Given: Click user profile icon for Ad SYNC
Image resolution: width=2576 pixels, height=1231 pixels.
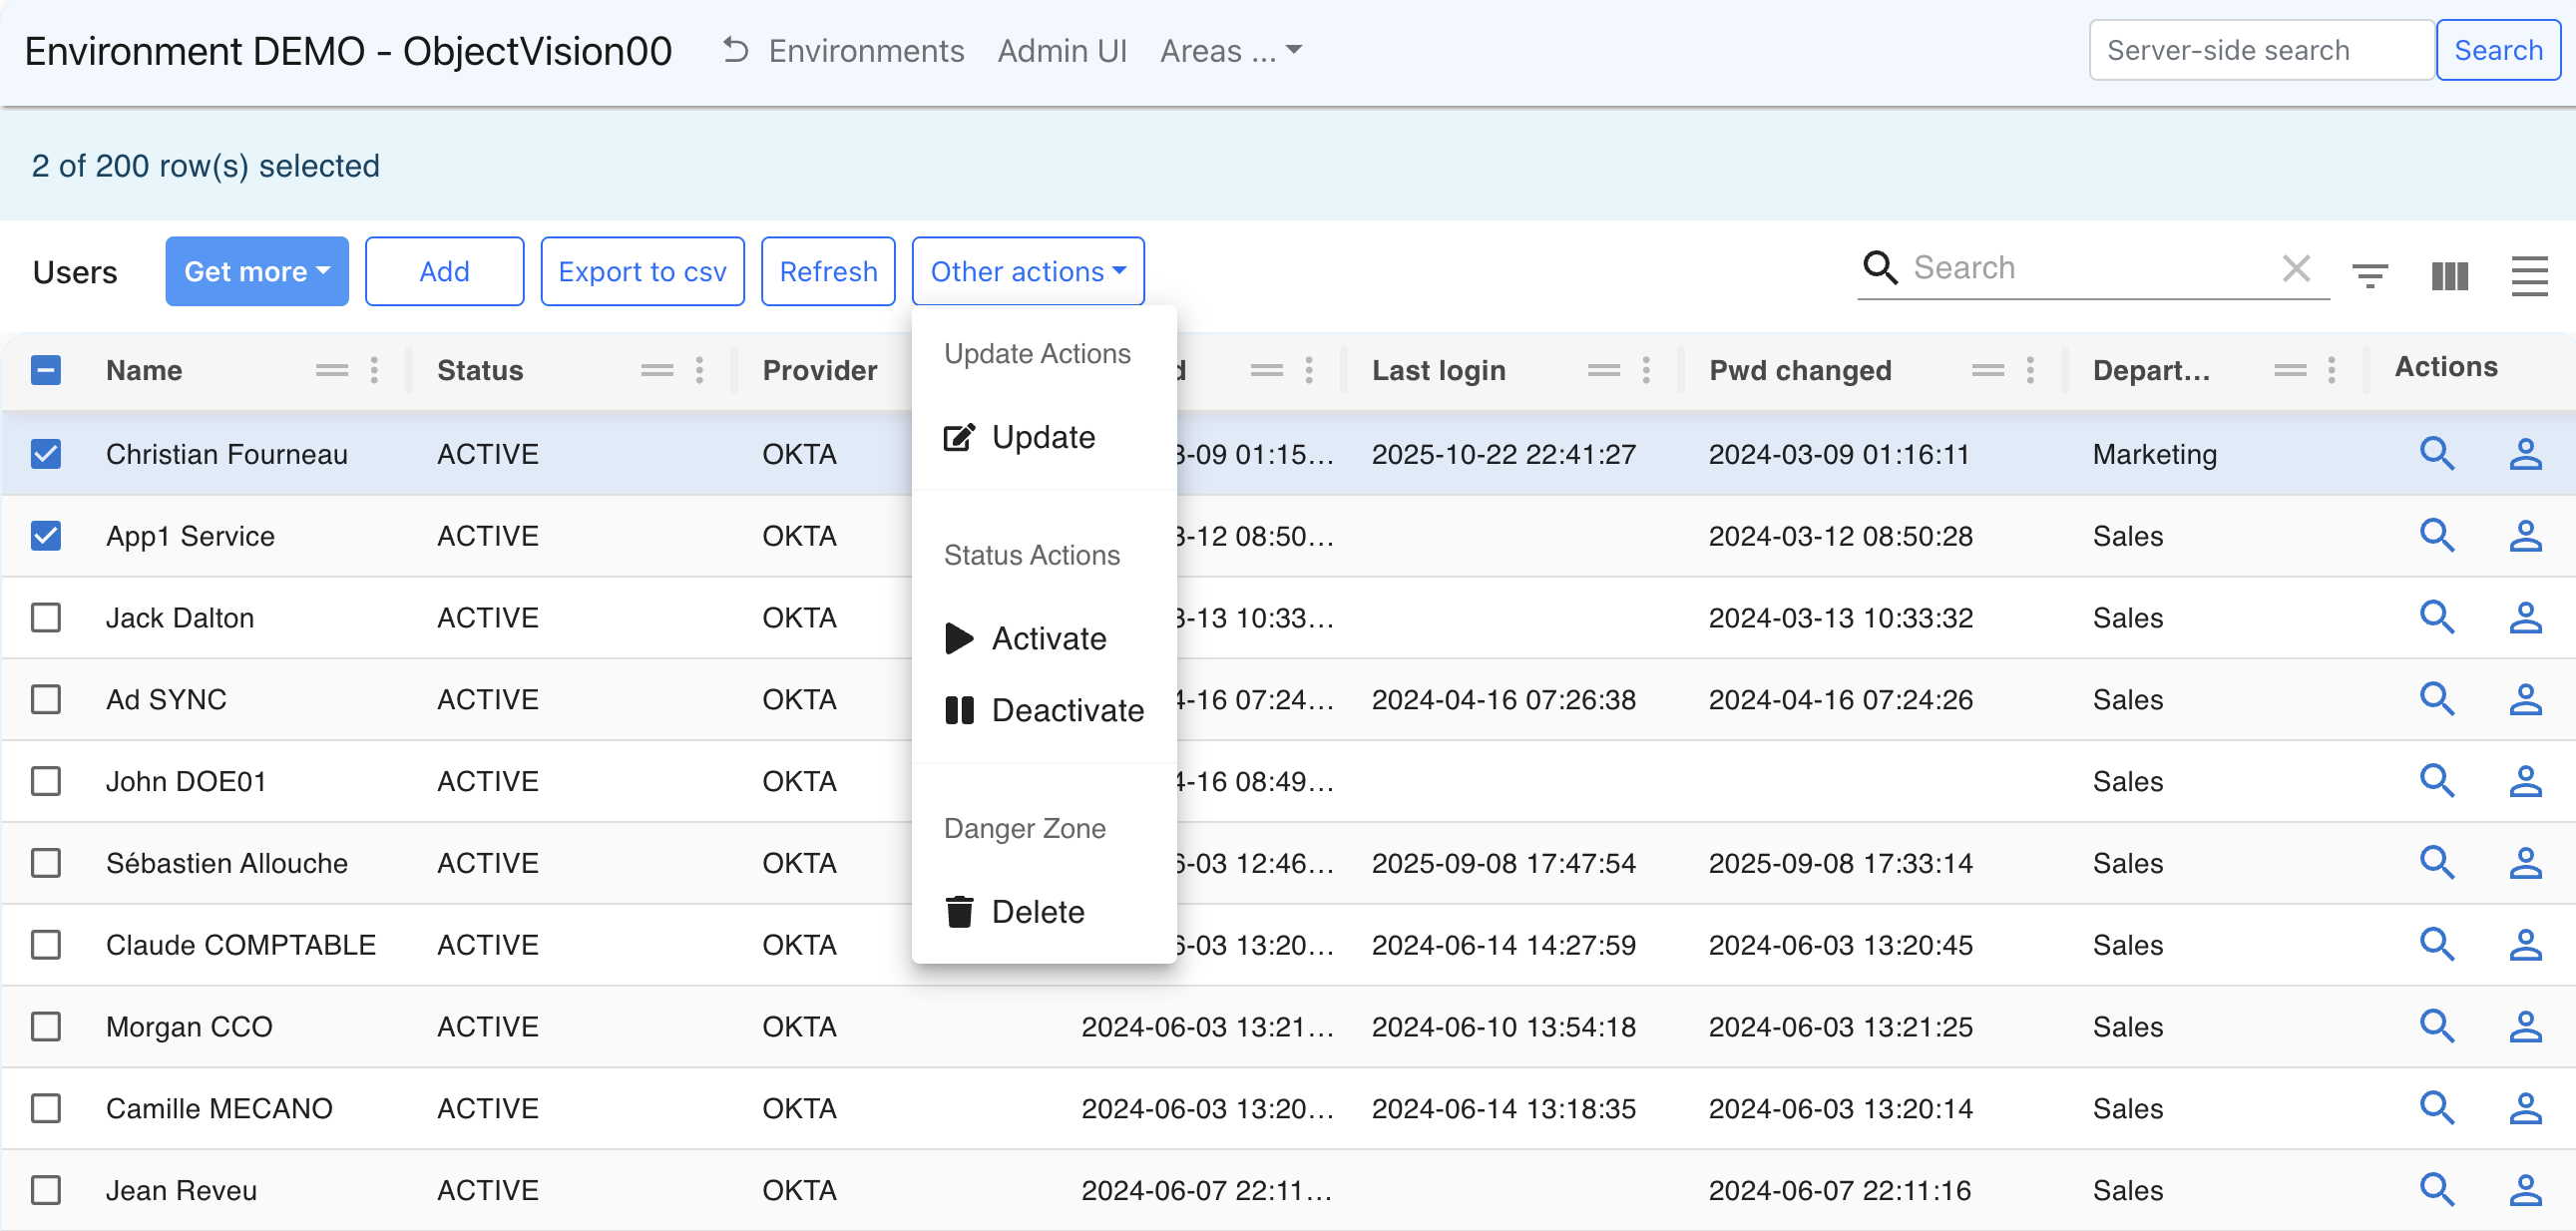Looking at the screenshot, I should (2525, 699).
